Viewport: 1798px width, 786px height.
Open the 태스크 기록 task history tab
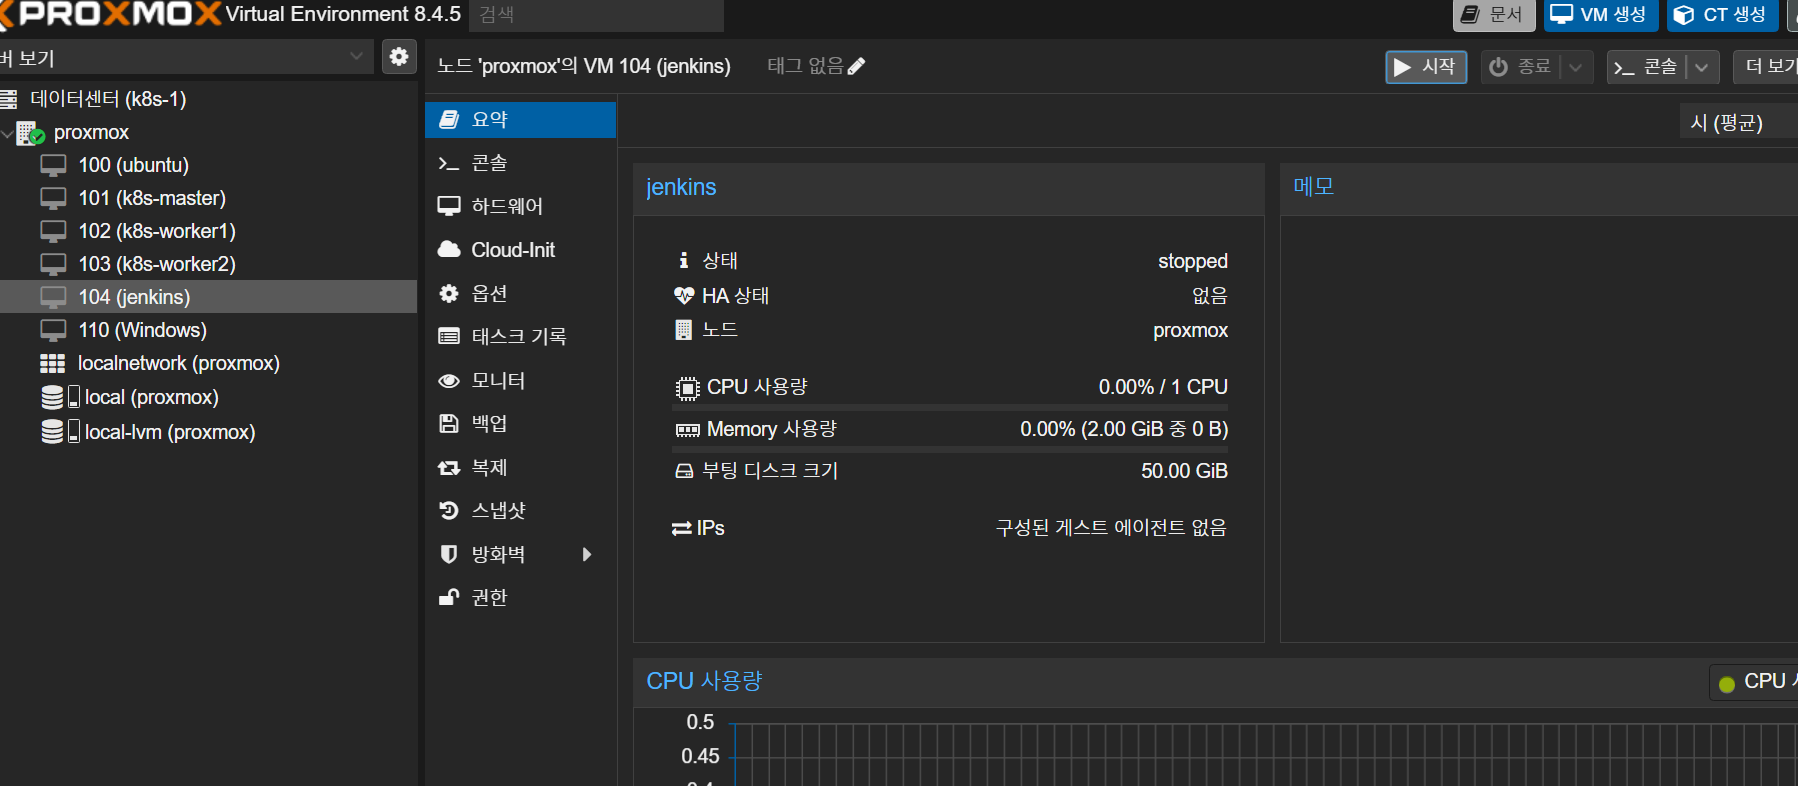[520, 336]
